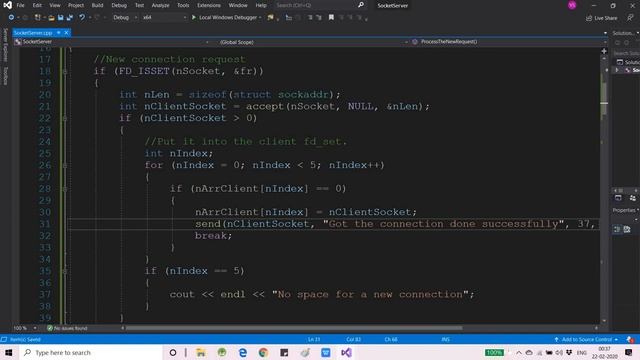The width and height of the screenshot is (640, 360).
Task: Open the Windows Start menu
Action: tap(9, 352)
